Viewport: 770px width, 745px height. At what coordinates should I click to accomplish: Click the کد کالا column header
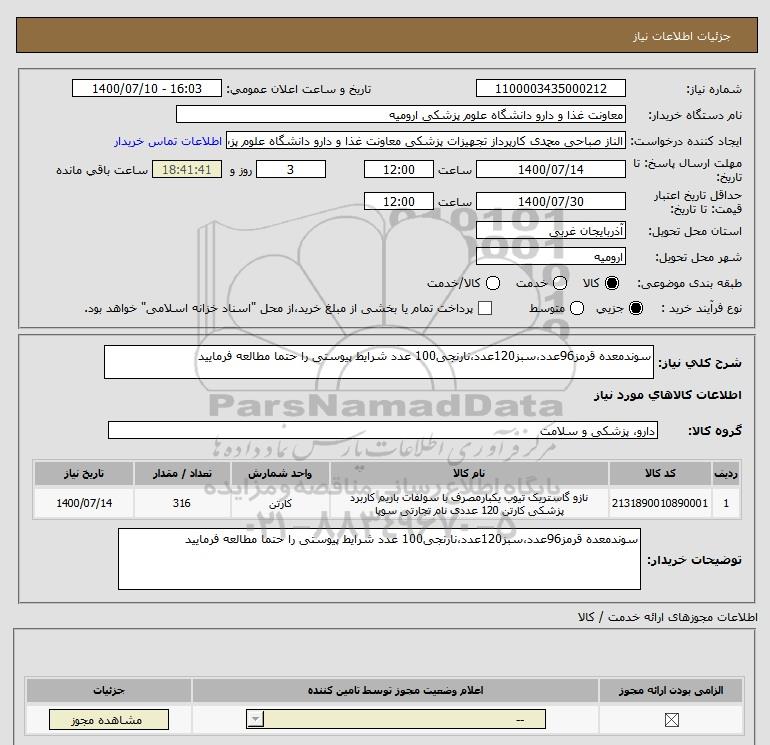pos(660,473)
